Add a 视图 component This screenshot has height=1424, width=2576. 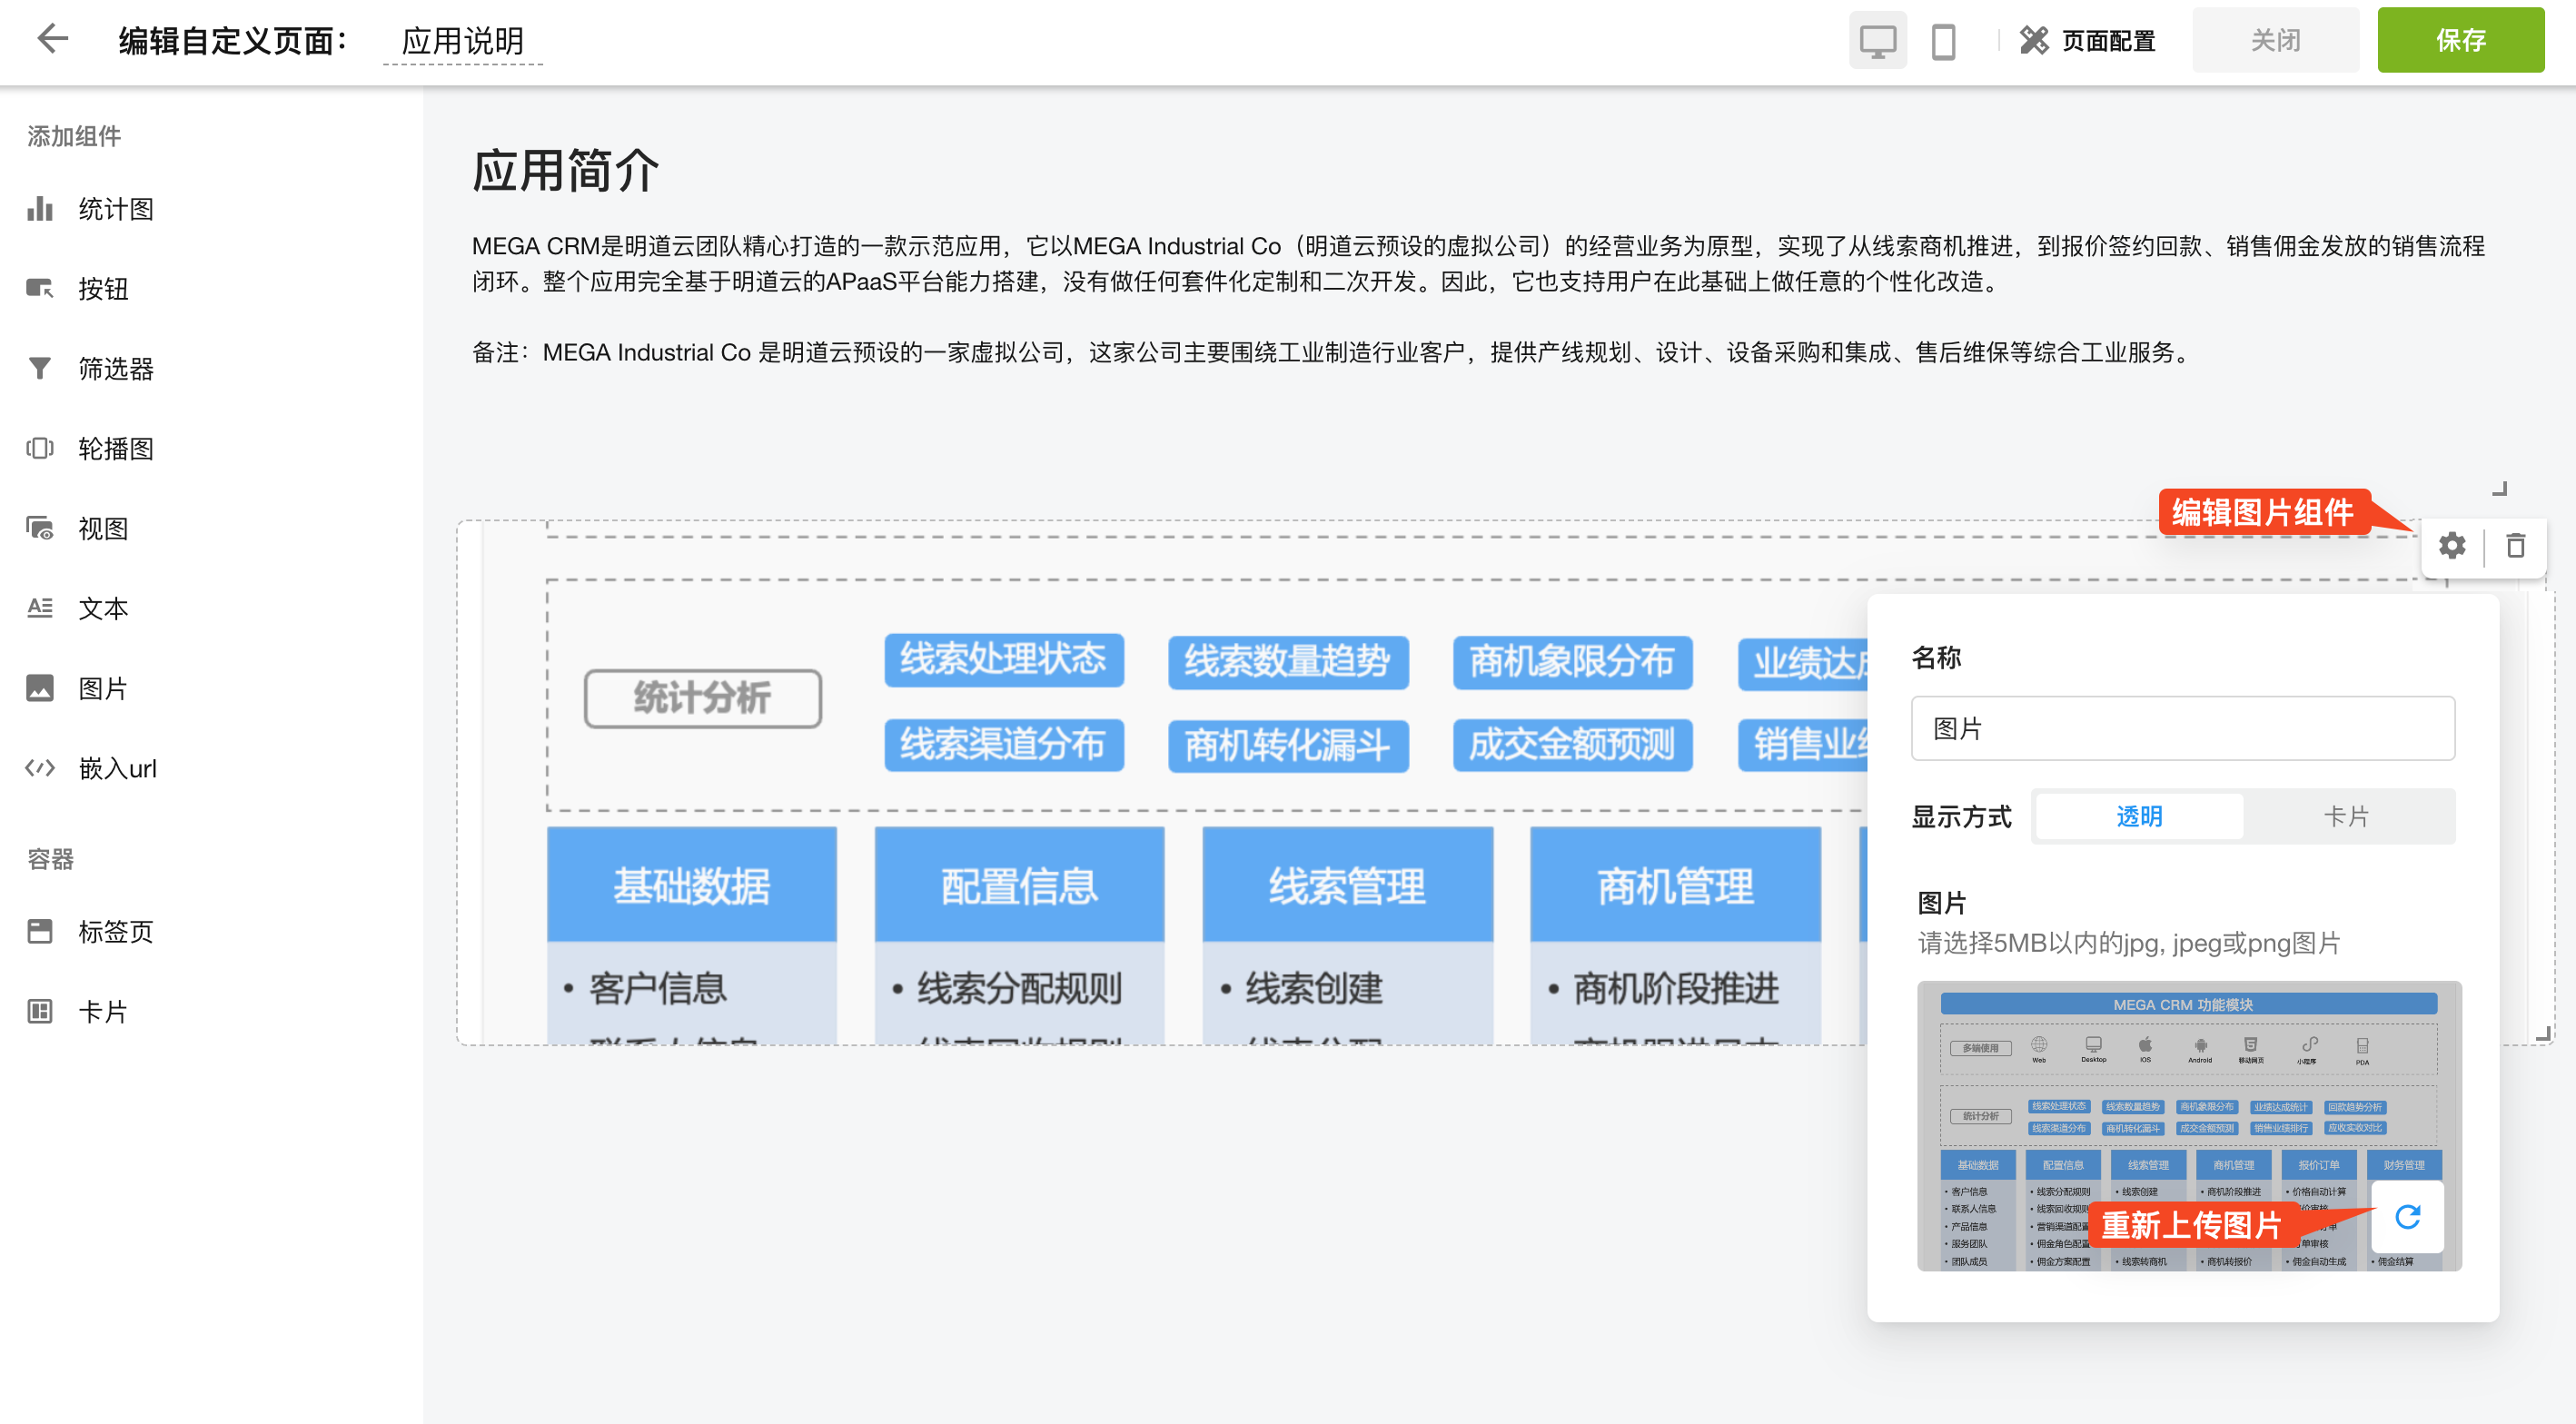click(x=103, y=529)
